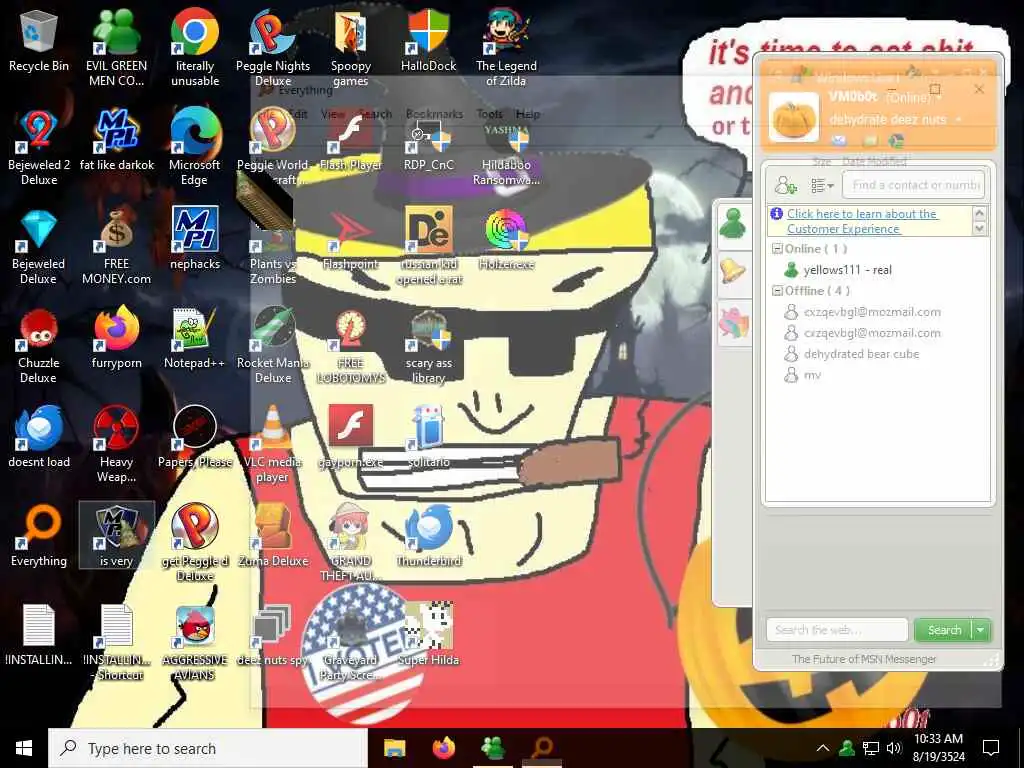Open FREE MONEY.com money bag shortcut
The image size is (1024, 768).
coord(116,247)
